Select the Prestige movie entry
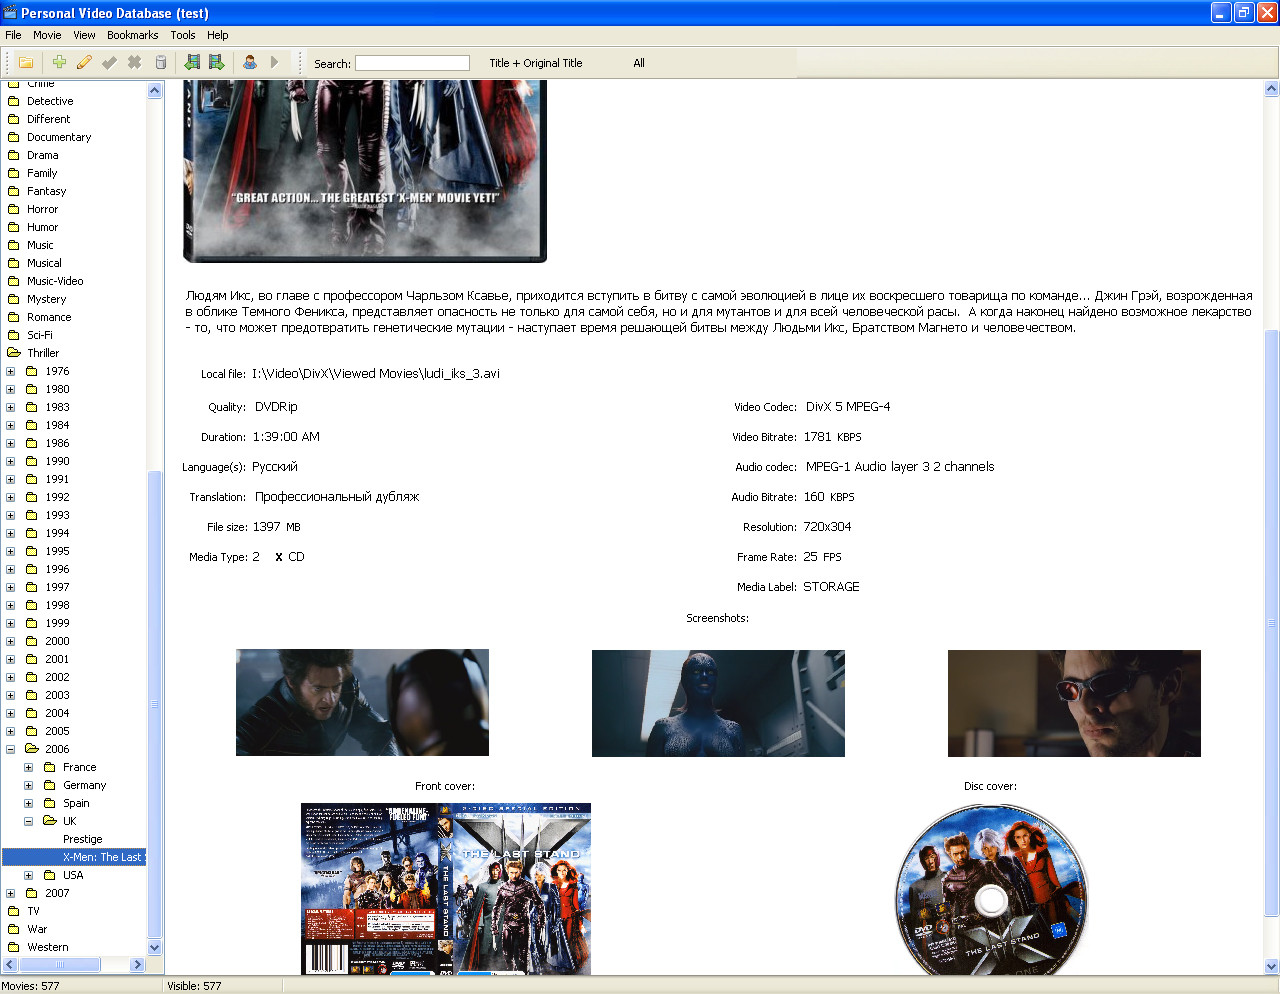 (x=83, y=839)
